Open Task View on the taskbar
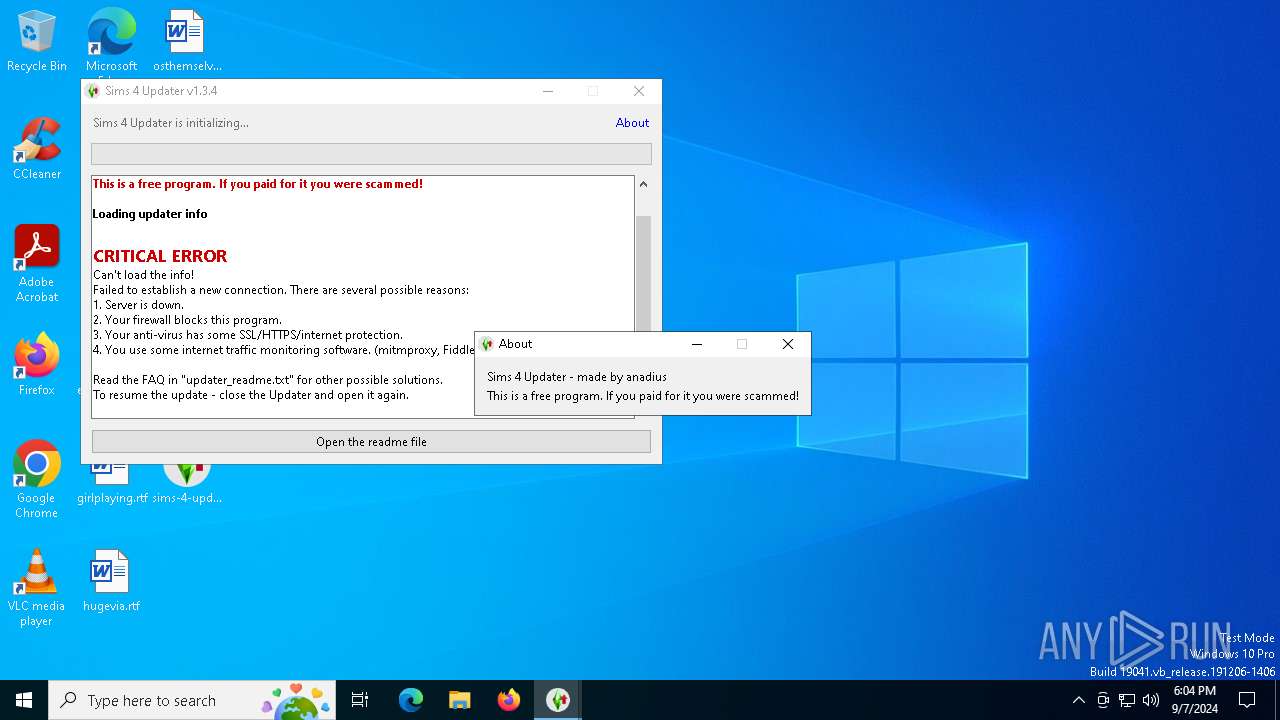 [360, 700]
